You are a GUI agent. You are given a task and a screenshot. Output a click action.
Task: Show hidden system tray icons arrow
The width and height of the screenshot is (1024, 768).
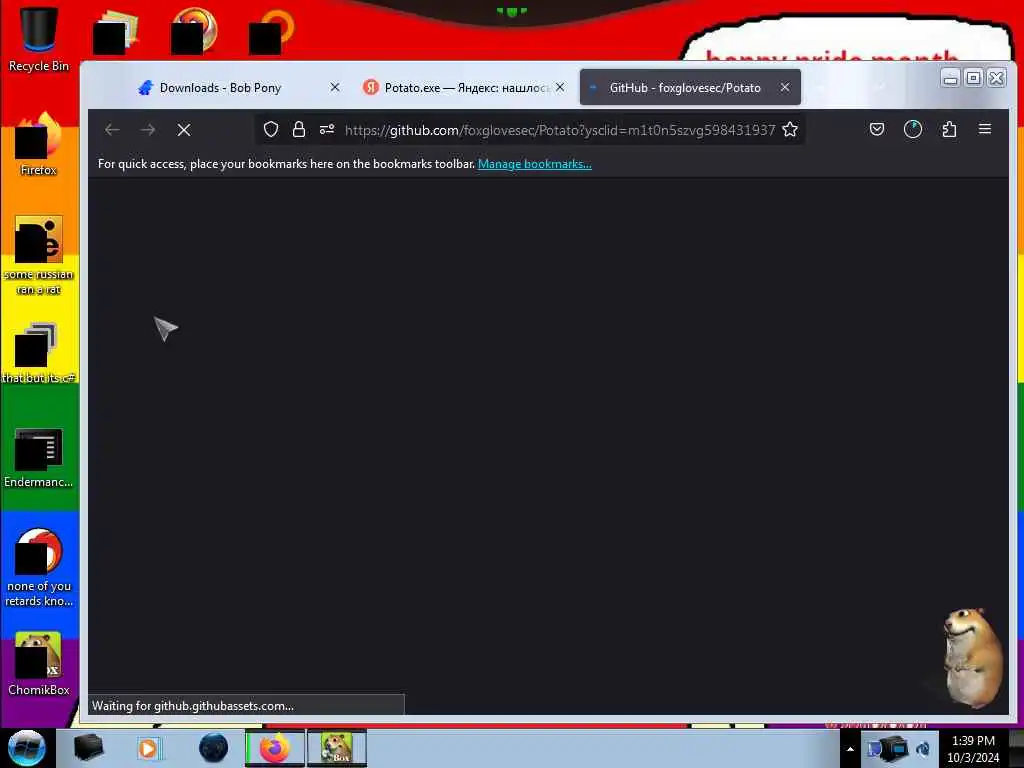pos(850,749)
